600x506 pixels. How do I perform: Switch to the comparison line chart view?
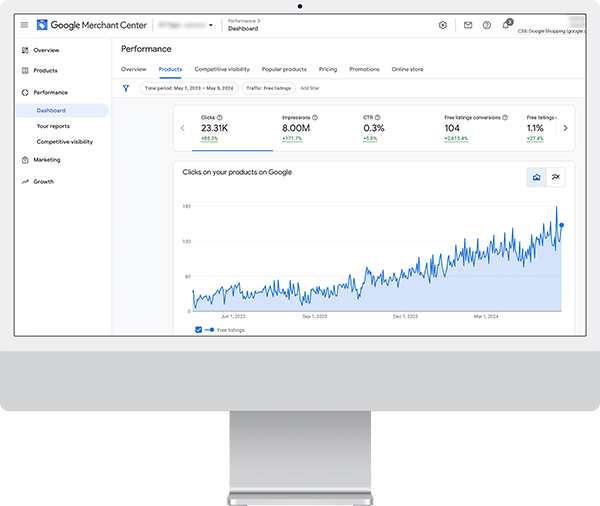click(556, 177)
